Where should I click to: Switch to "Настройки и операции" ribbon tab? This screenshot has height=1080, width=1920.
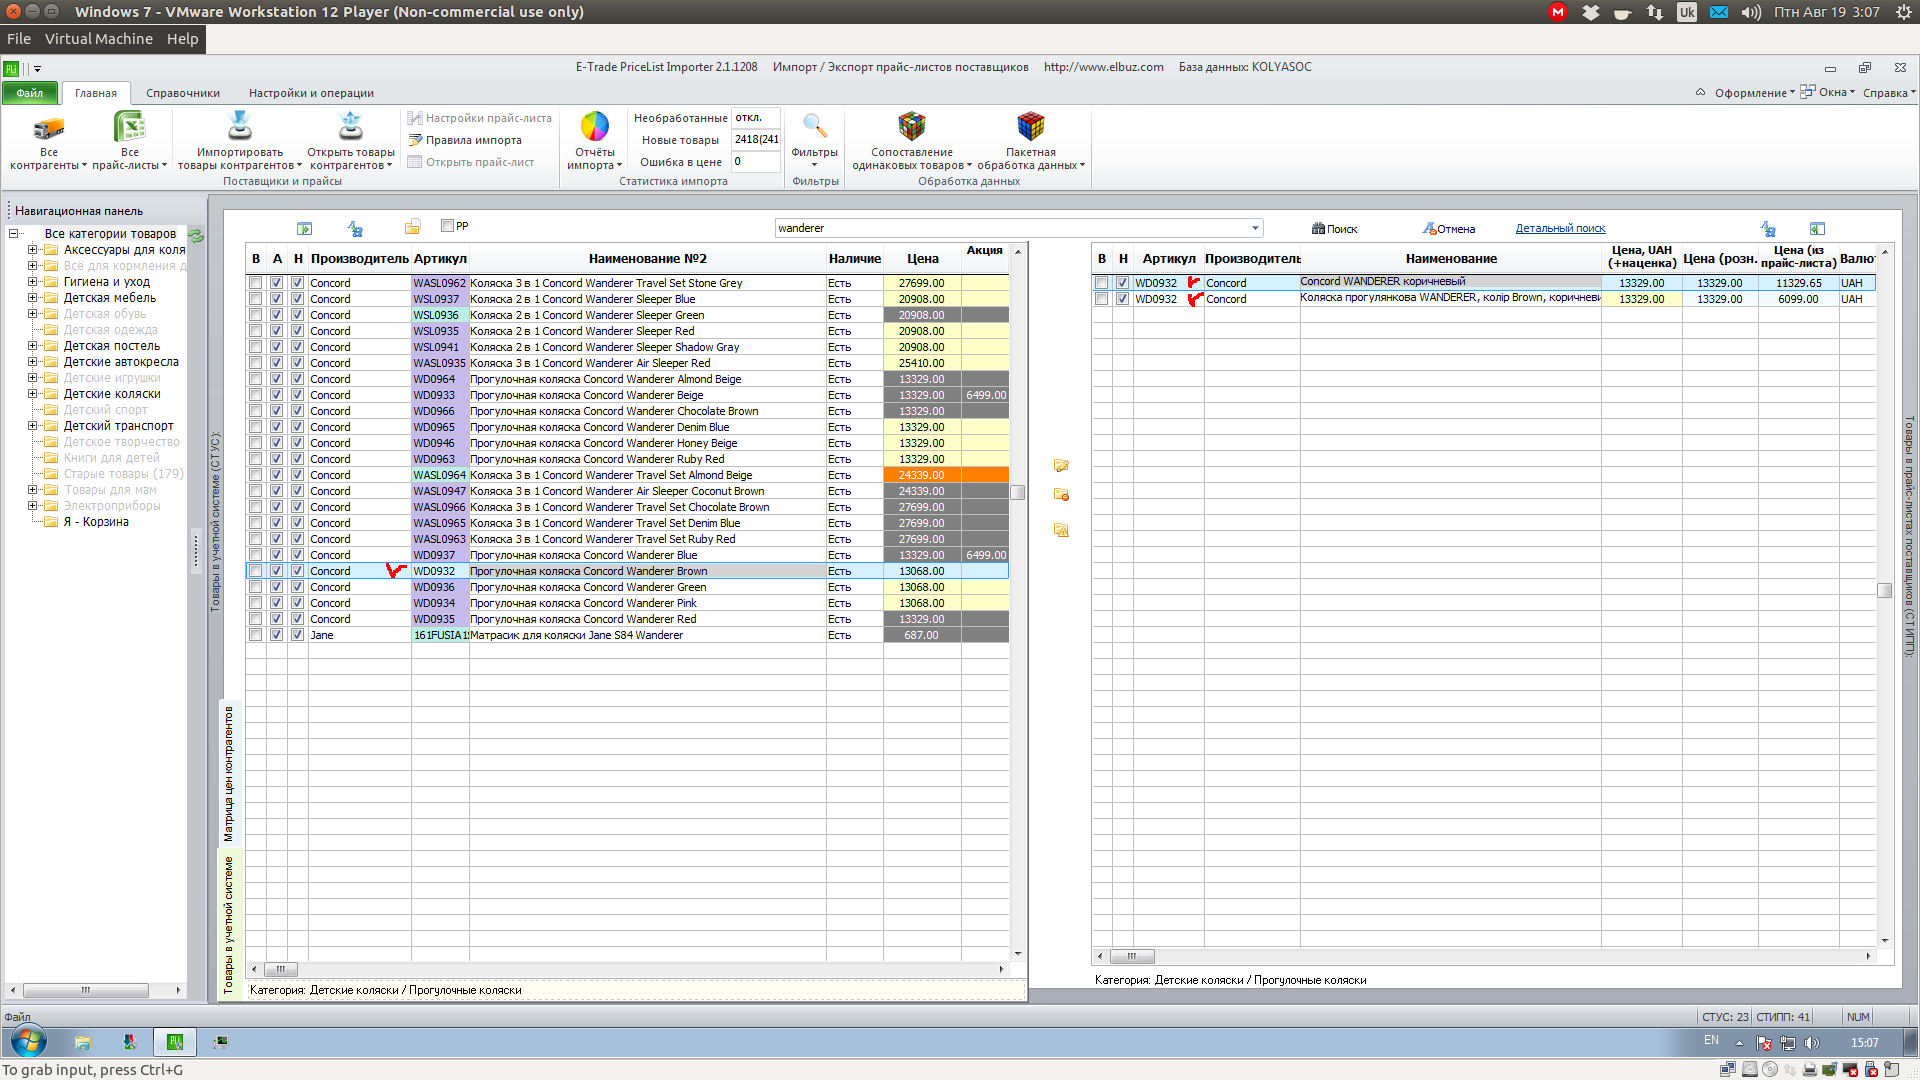click(311, 93)
